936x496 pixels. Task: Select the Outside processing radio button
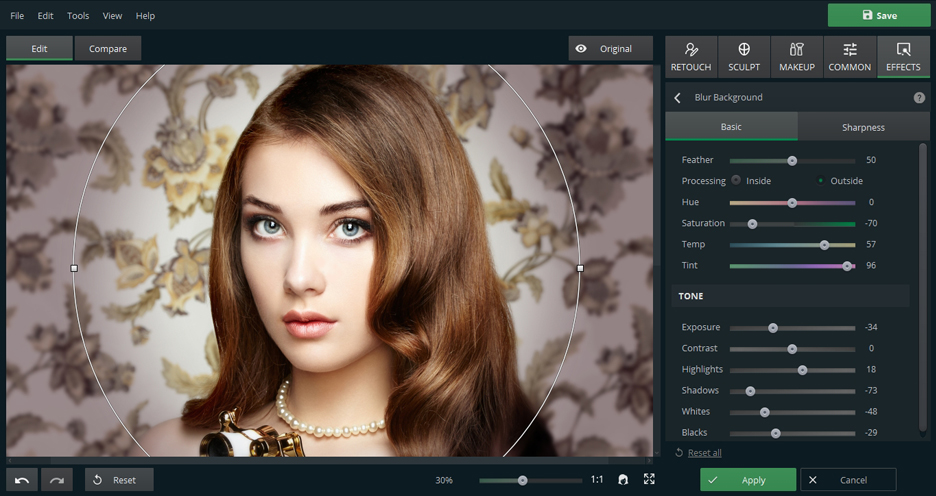pos(821,181)
